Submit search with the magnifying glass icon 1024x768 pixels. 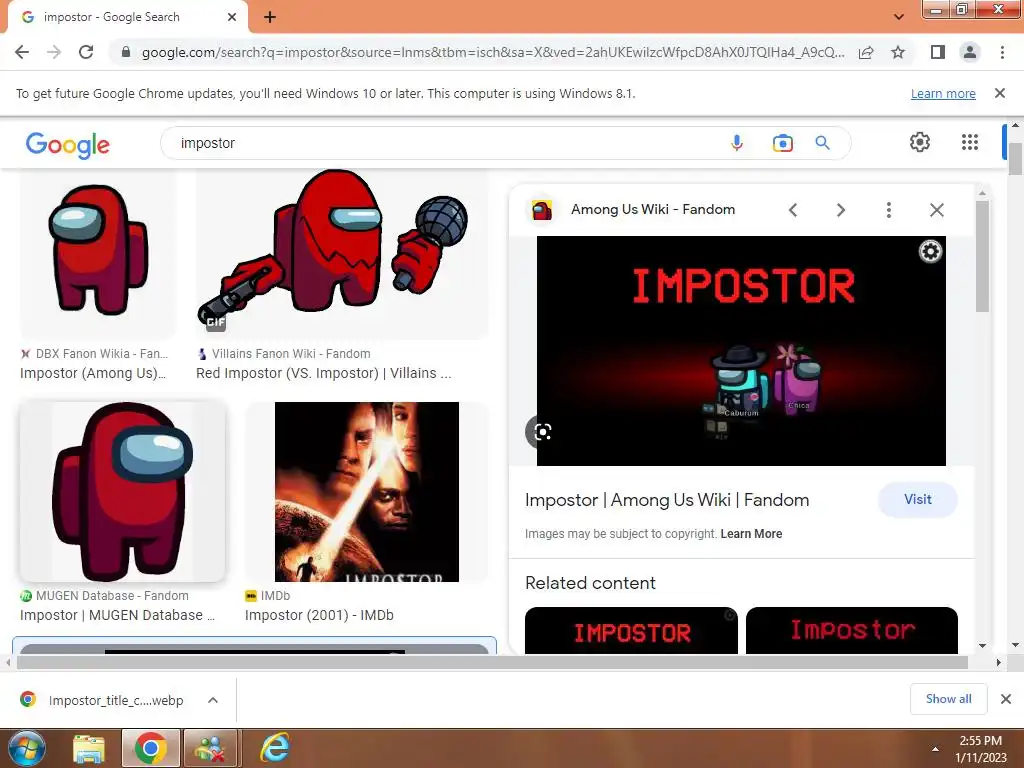(822, 143)
